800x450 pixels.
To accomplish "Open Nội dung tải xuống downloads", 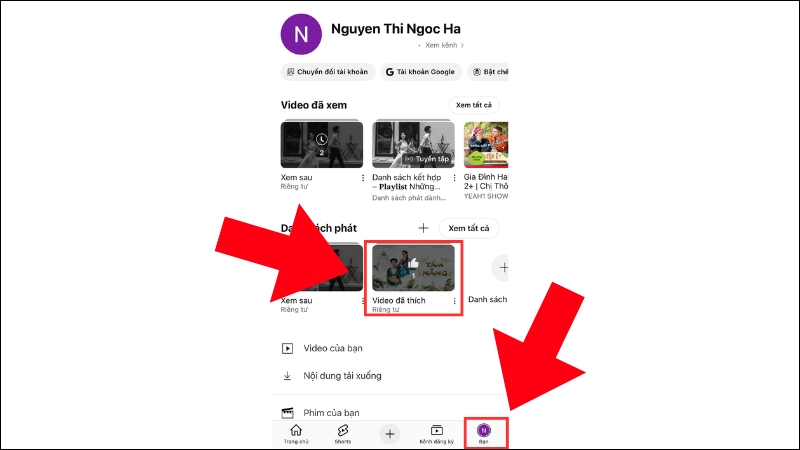I will [343, 376].
